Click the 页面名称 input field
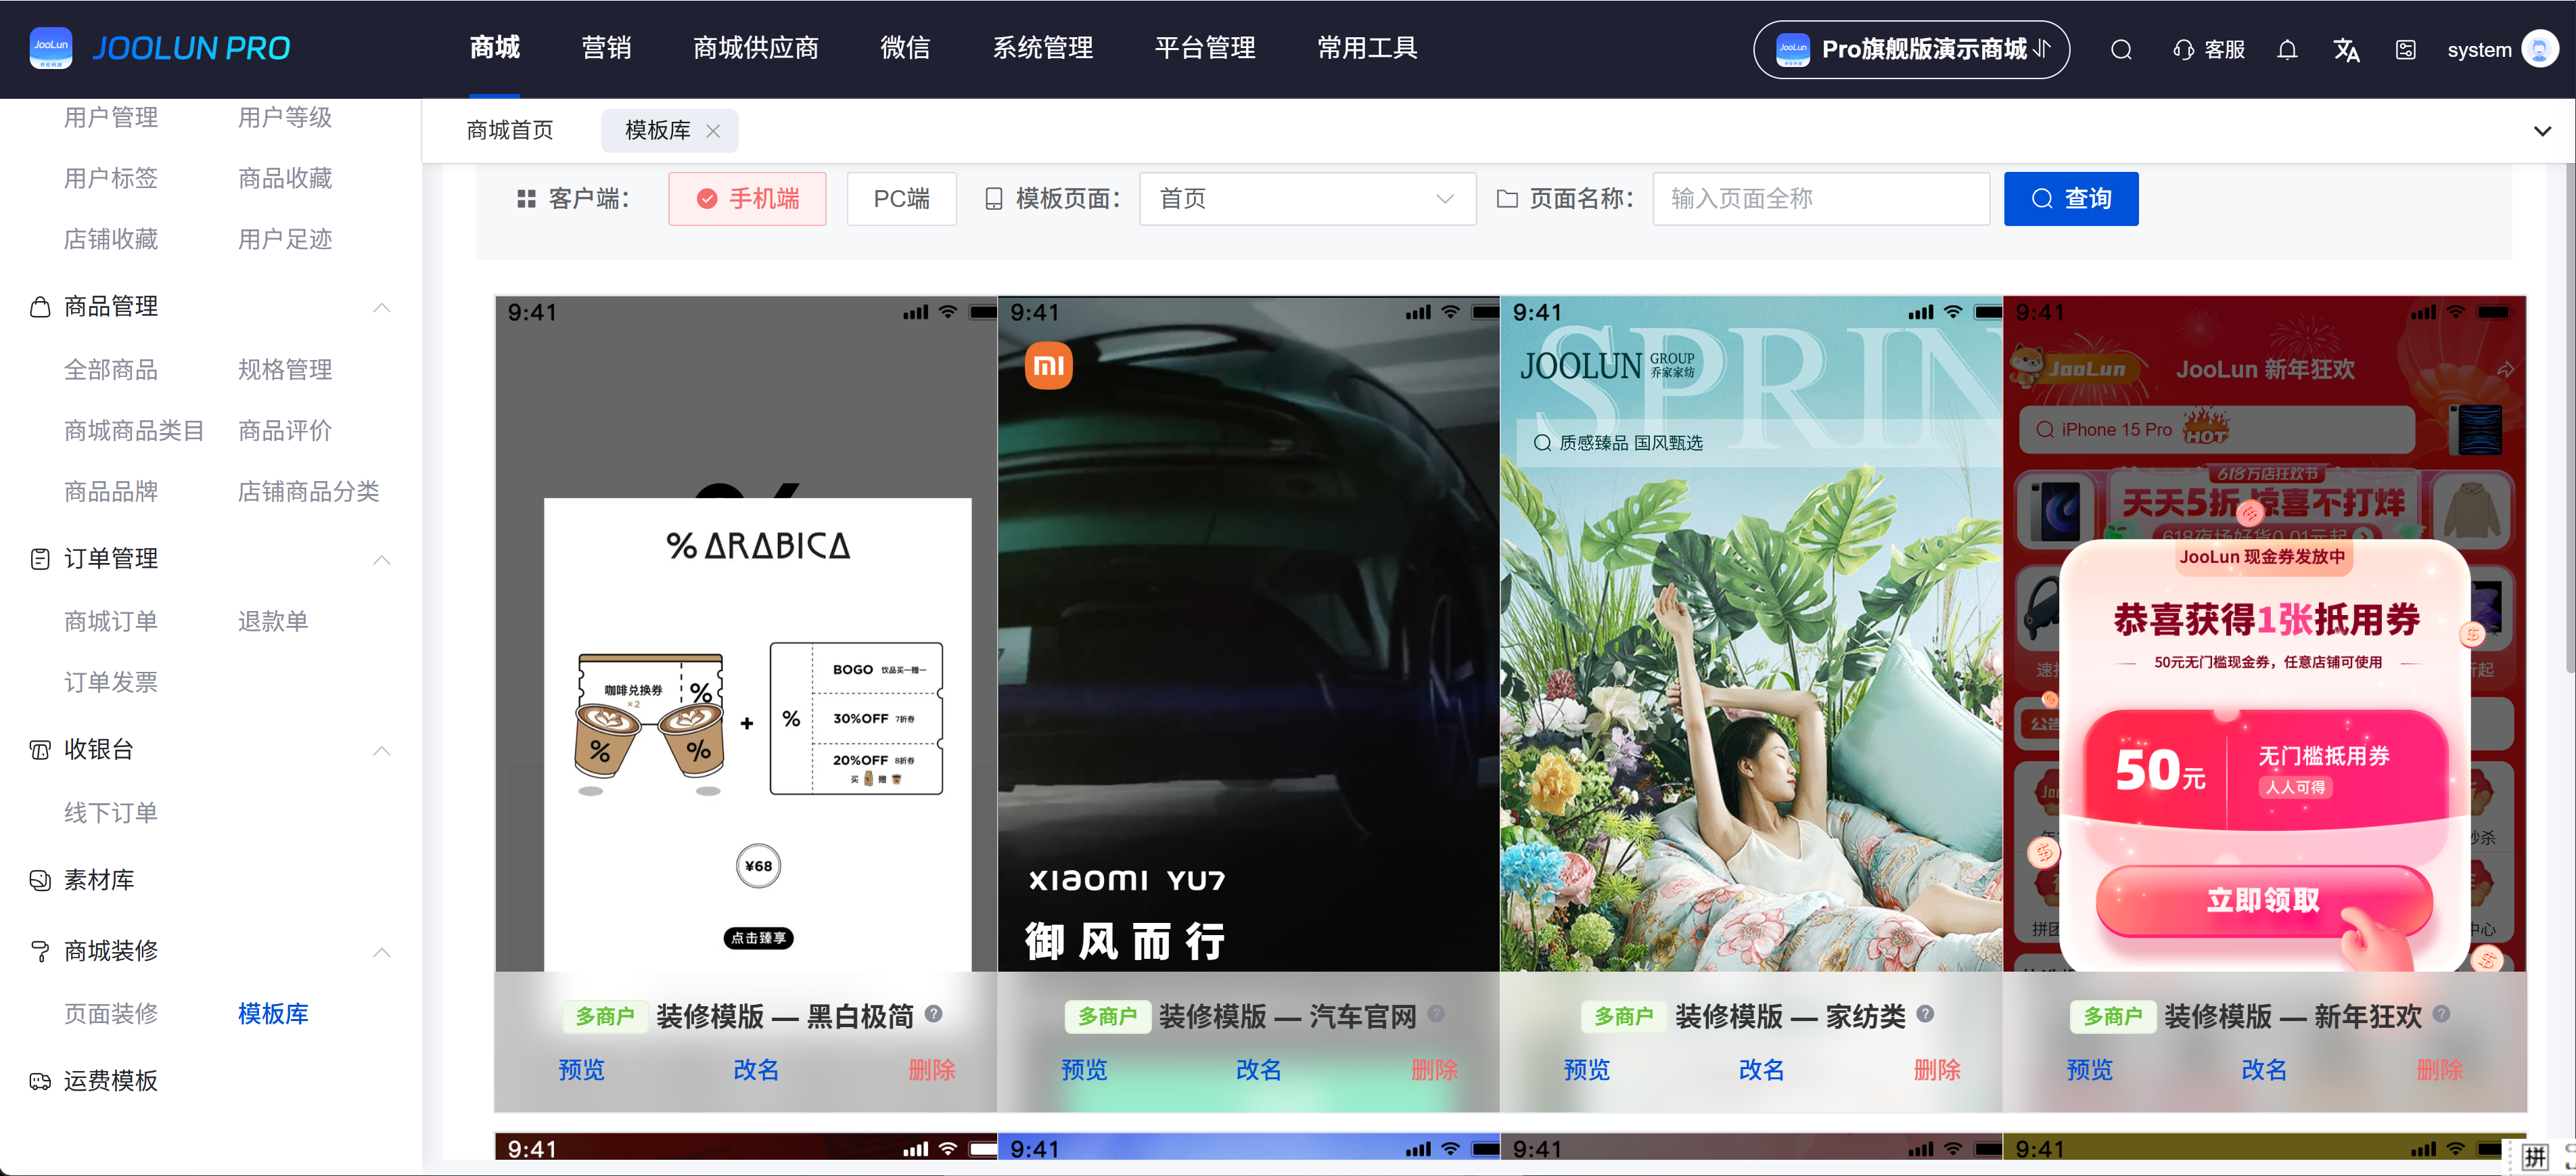2576x1176 pixels. (x=1821, y=199)
